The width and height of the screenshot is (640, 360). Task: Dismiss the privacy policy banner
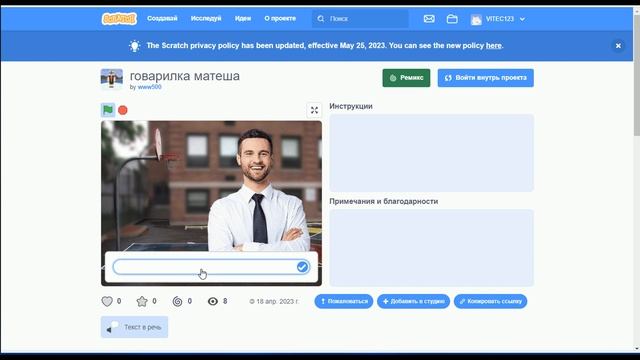[618, 46]
